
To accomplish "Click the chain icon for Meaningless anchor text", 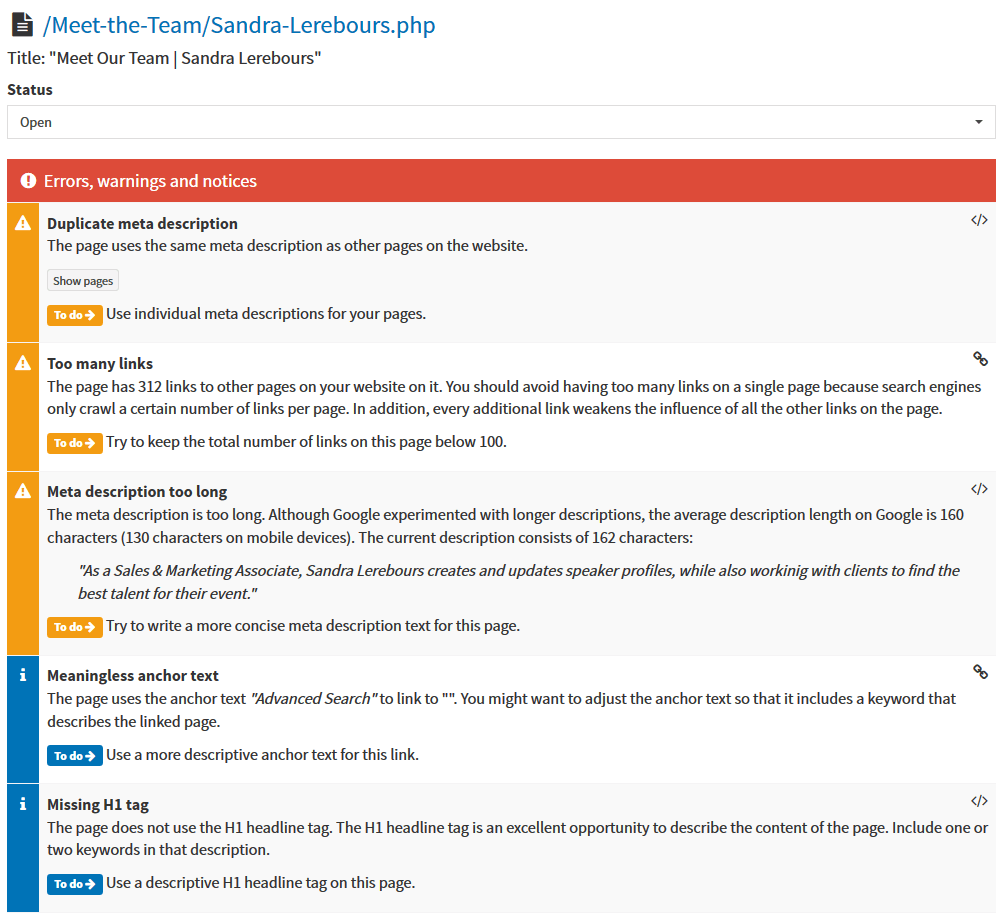I will coord(980,672).
